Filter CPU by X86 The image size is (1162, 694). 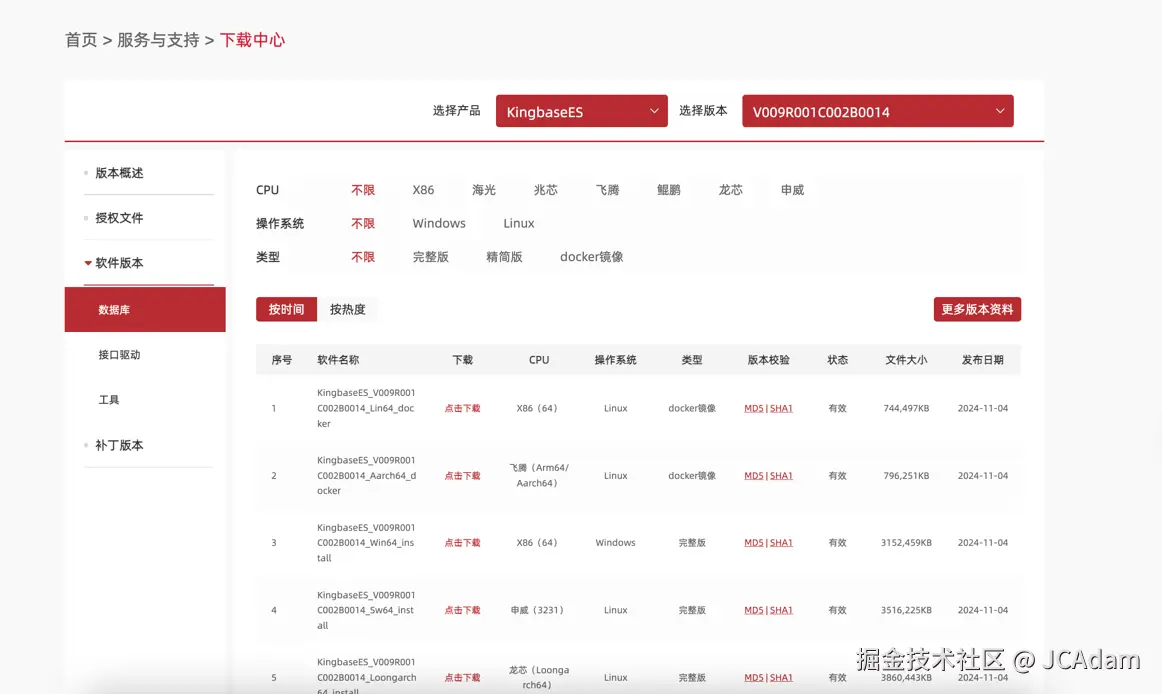pyautogui.click(x=423, y=191)
